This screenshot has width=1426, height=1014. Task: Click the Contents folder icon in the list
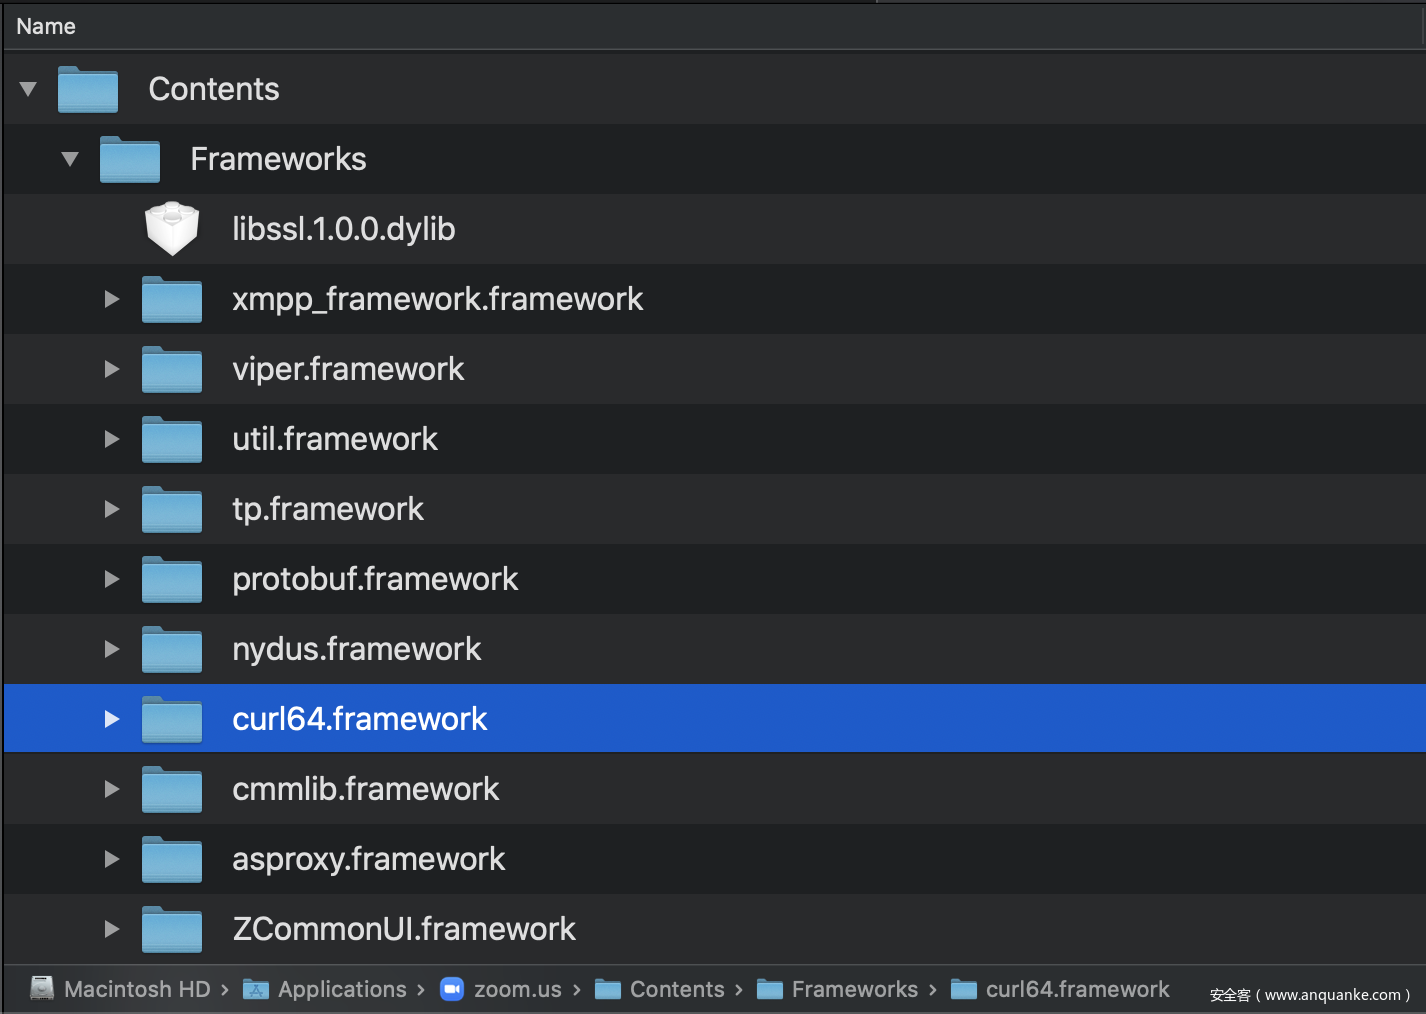coord(88,90)
